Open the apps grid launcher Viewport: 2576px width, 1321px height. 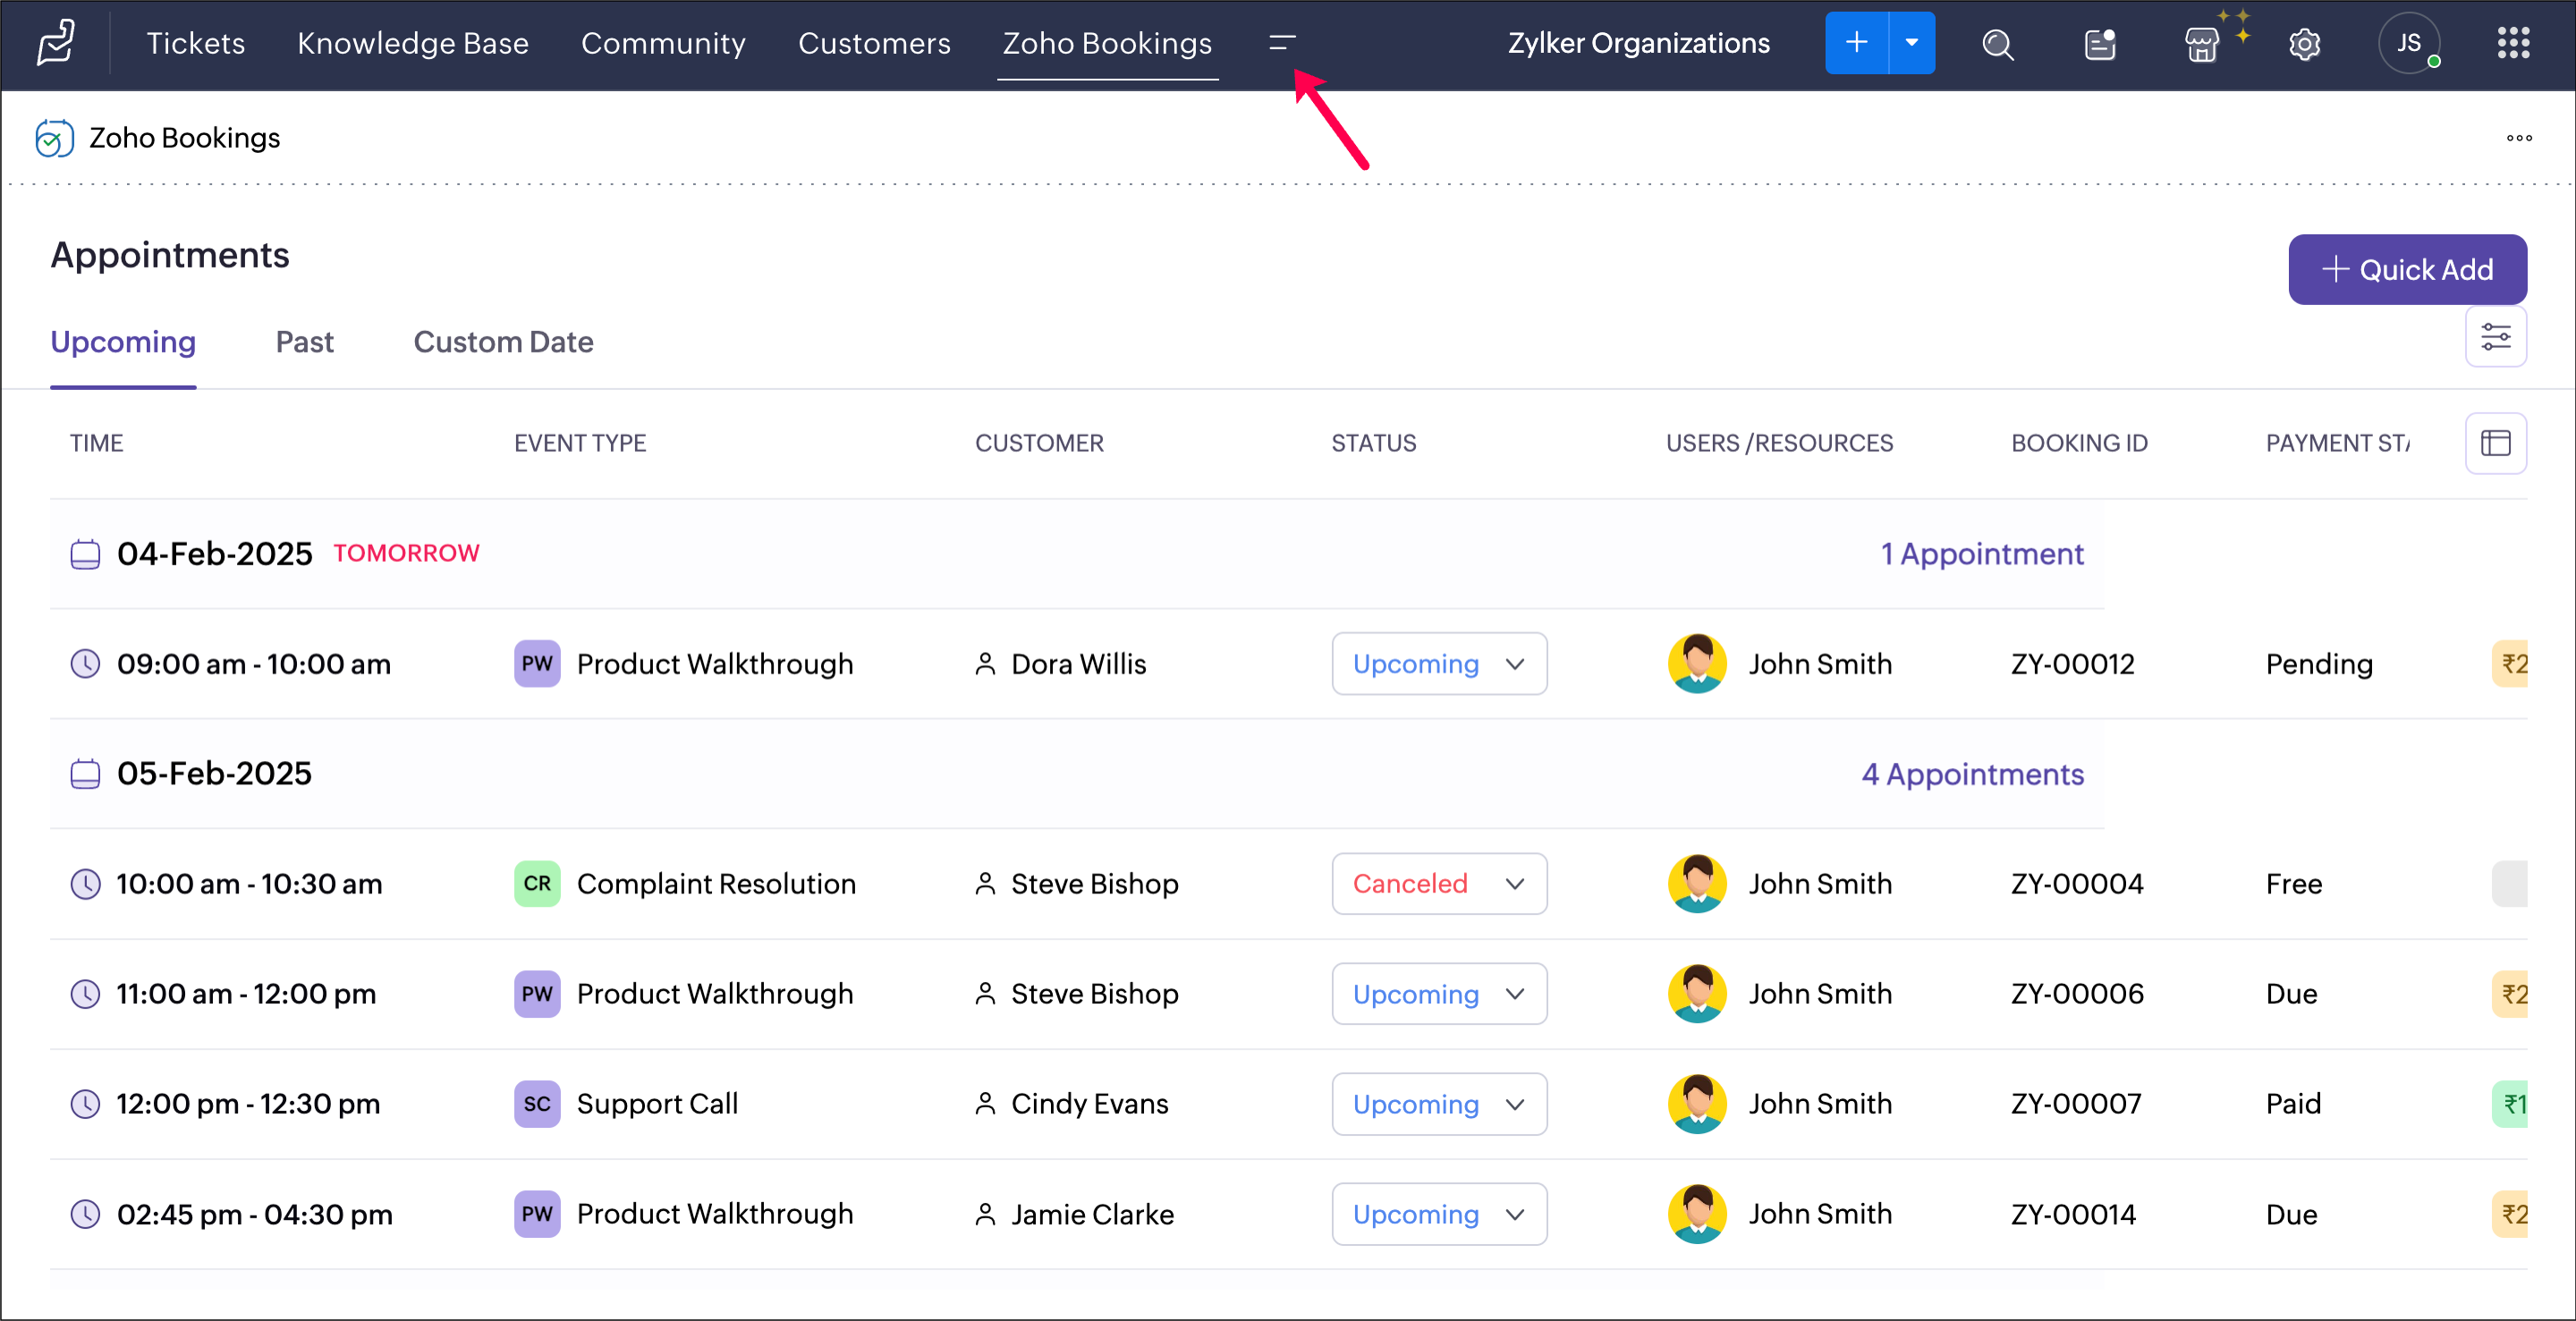(x=2512, y=43)
